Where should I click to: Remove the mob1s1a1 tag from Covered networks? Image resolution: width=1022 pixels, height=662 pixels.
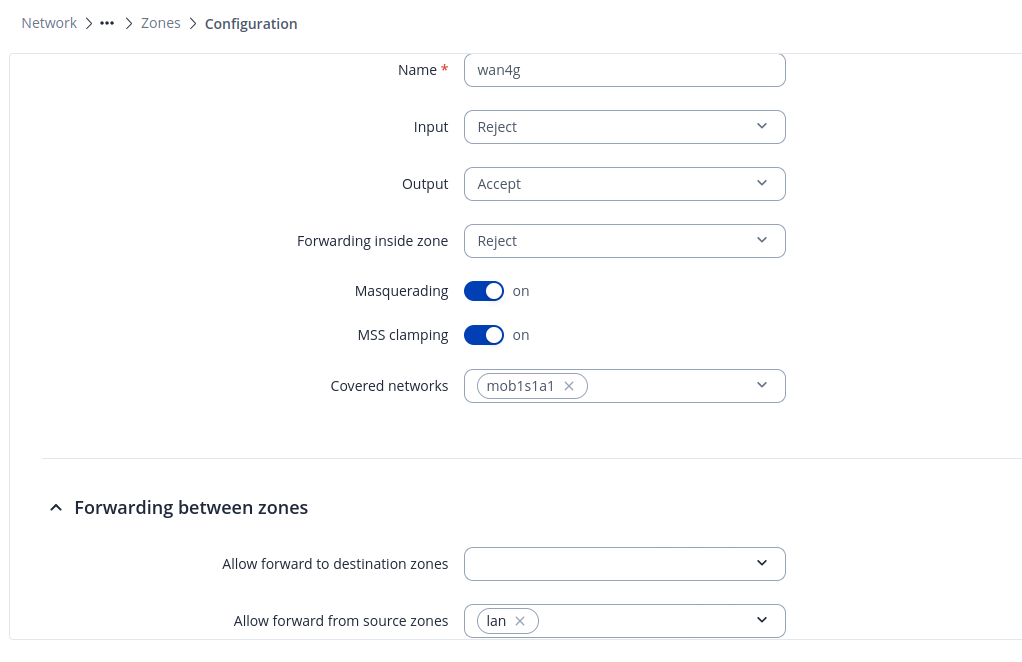(x=569, y=386)
